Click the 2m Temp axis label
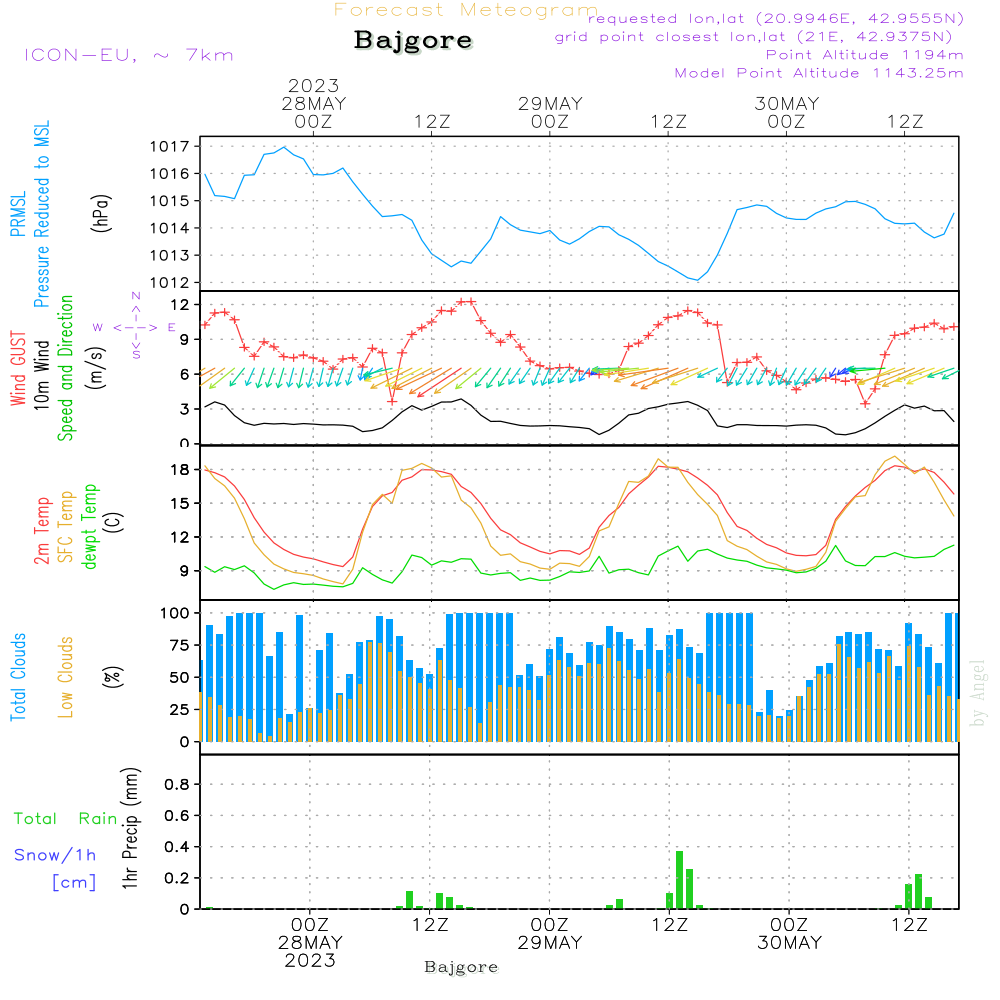 coord(42,530)
